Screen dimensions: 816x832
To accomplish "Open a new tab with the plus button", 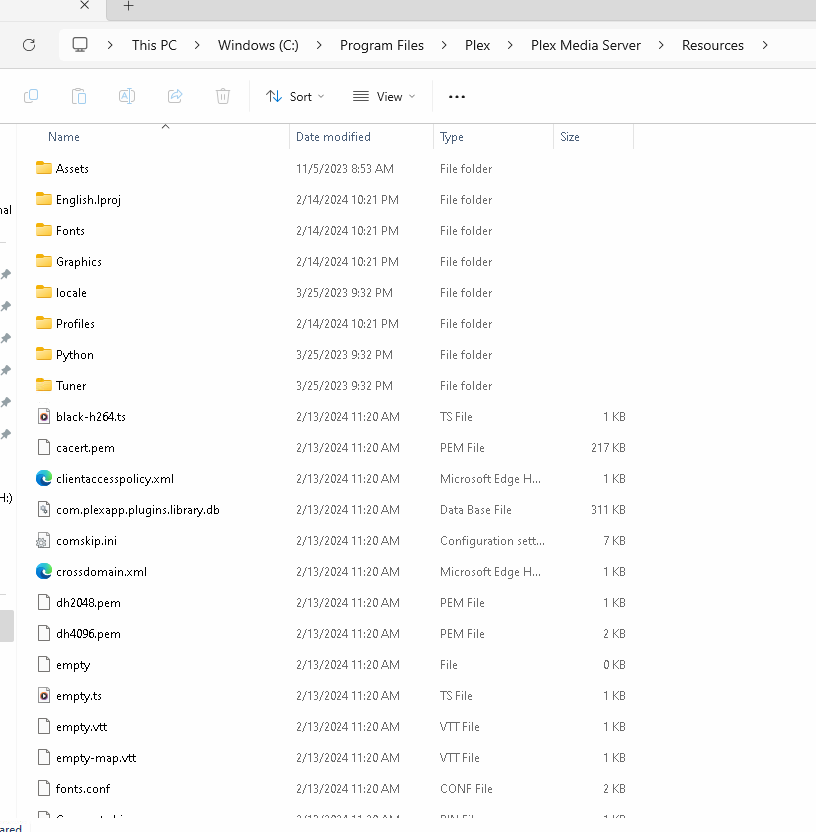I will pyautogui.click(x=128, y=6).
